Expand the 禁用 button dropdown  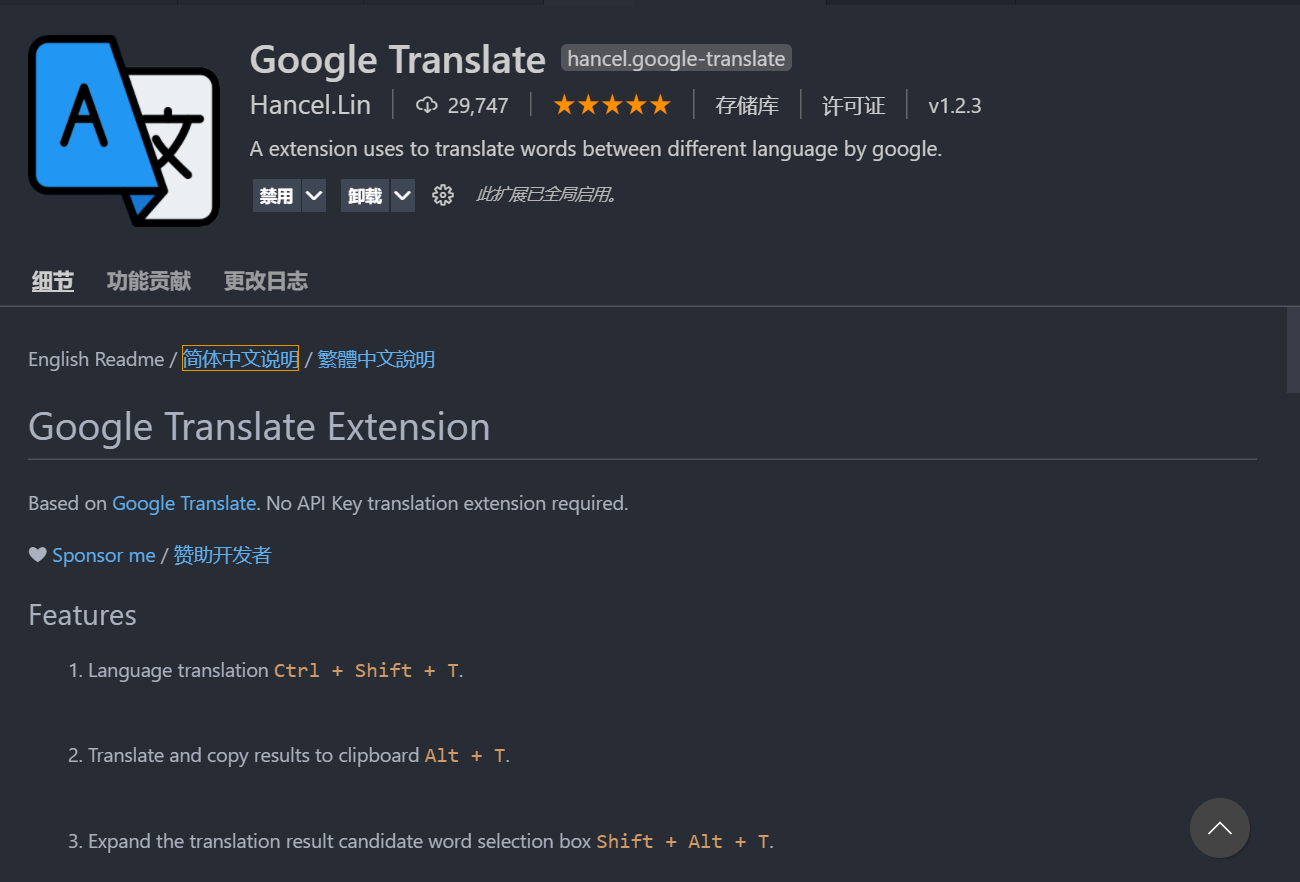313,195
